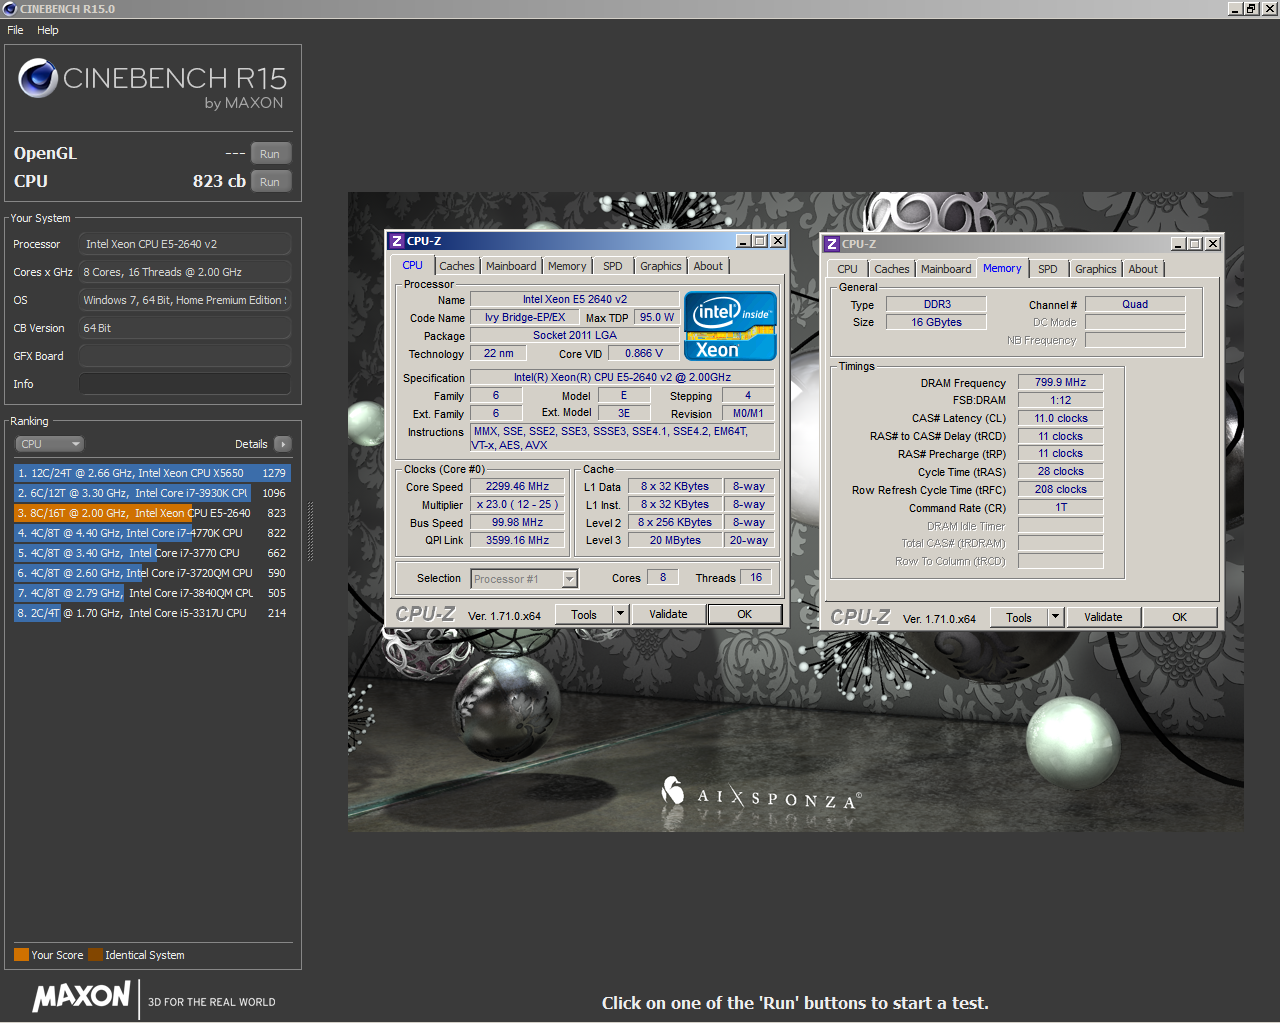Image resolution: width=1280 pixels, height=1024 pixels.
Task: Click the MAXON logo at bottom left
Action: pos(82,996)
